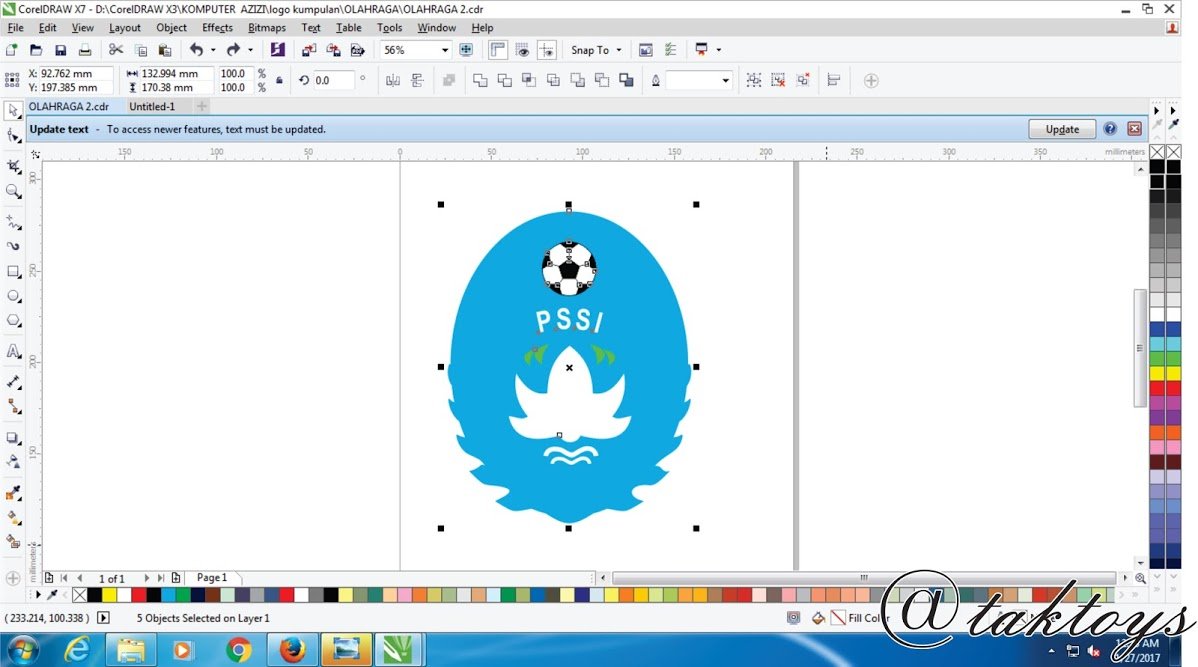The height and width of the screenshot is (667, 1198).
Task: Click the no-color X swatch in bottom palette
Action: pos(79,594)
